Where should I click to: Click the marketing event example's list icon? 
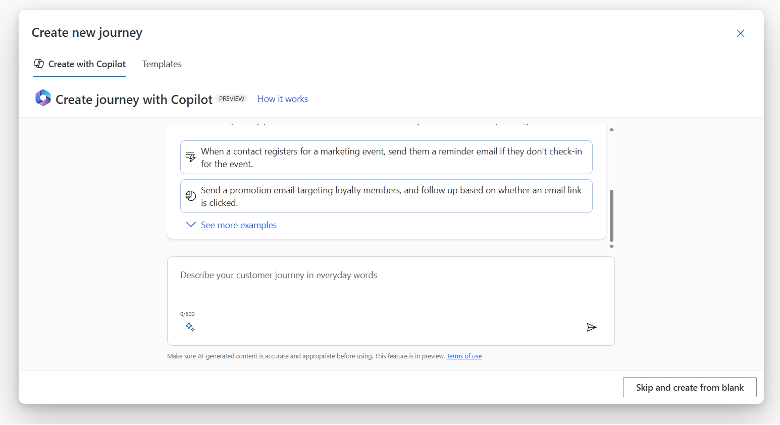(x=190, y=157)
